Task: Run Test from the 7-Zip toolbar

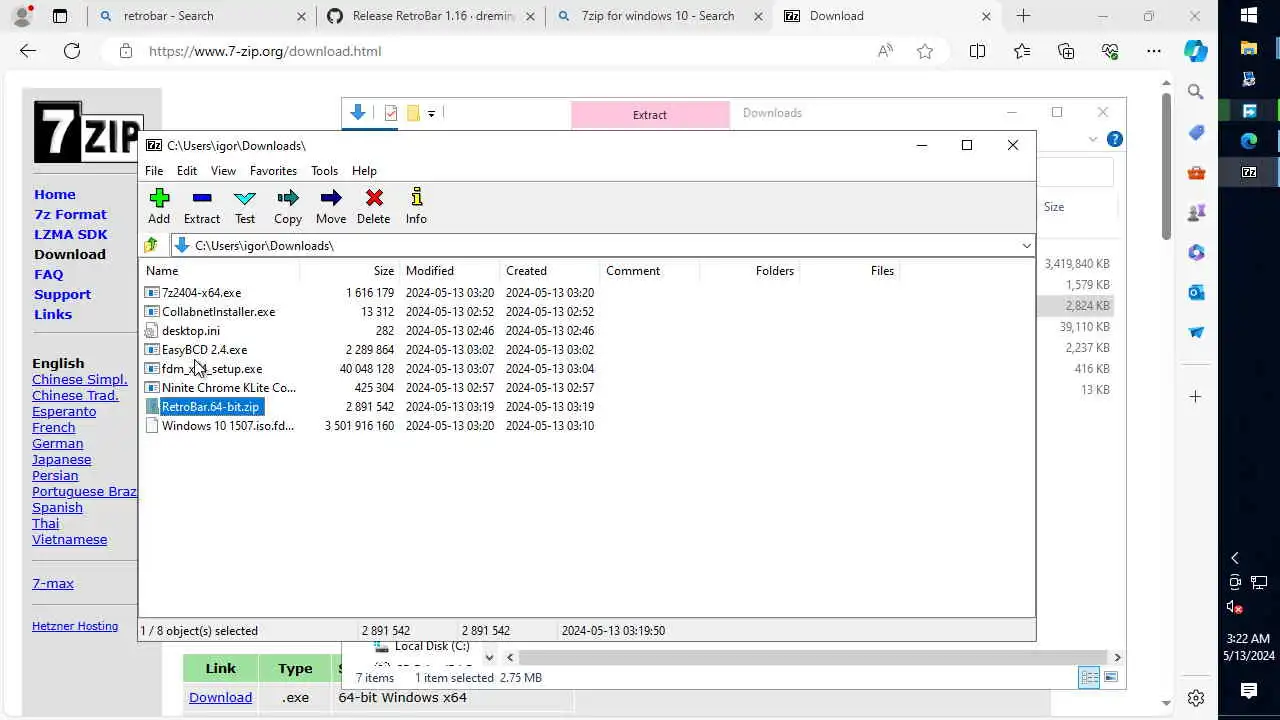Action: 245,206
